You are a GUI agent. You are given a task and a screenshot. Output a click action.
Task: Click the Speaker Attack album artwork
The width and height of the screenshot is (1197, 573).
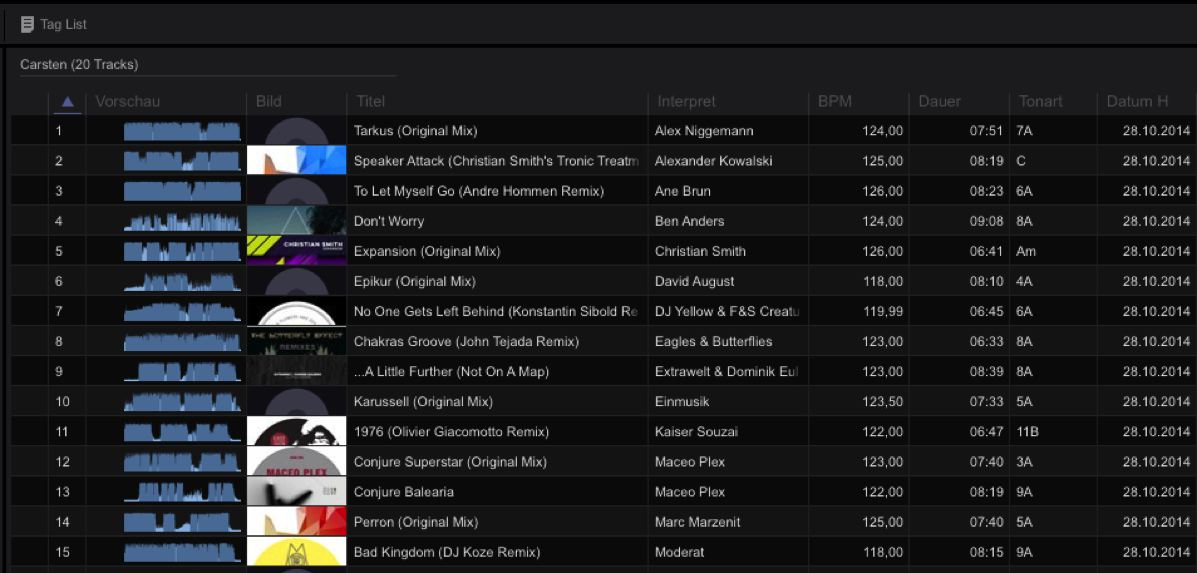tap(296, 161)
